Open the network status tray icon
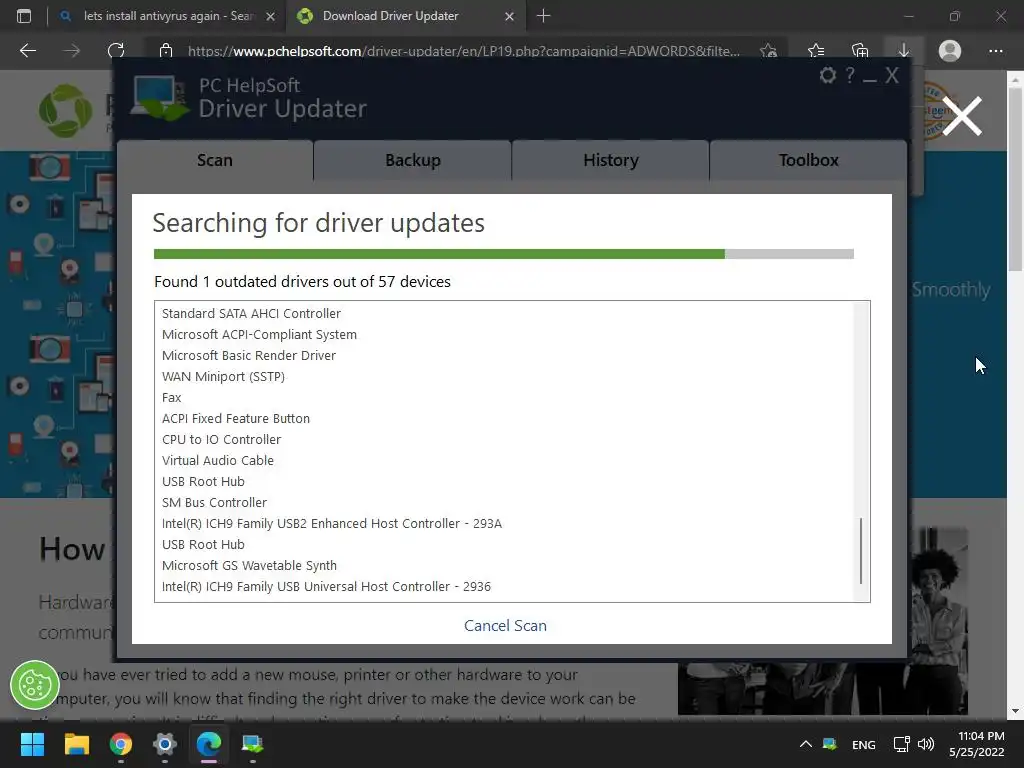The width and height of the screenshot is (1024, 768). click(901, 744)
